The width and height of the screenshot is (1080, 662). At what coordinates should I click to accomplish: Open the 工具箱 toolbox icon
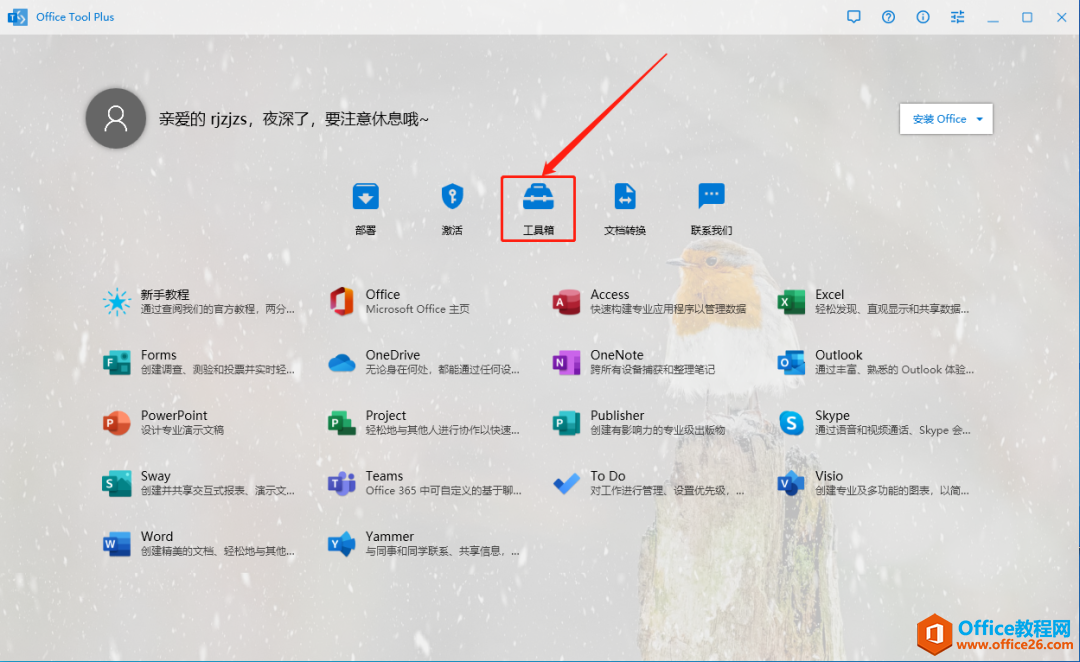coord(538,197)
